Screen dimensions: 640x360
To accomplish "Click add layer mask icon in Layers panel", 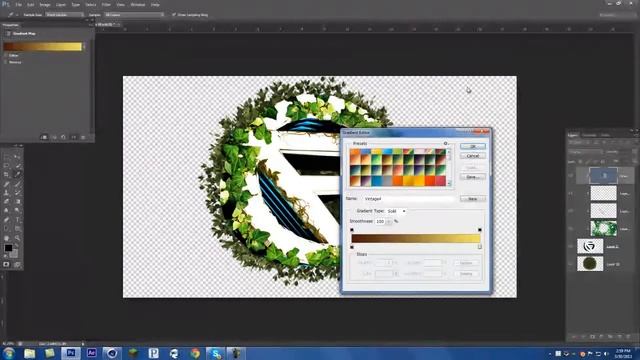I will point(592,337).
